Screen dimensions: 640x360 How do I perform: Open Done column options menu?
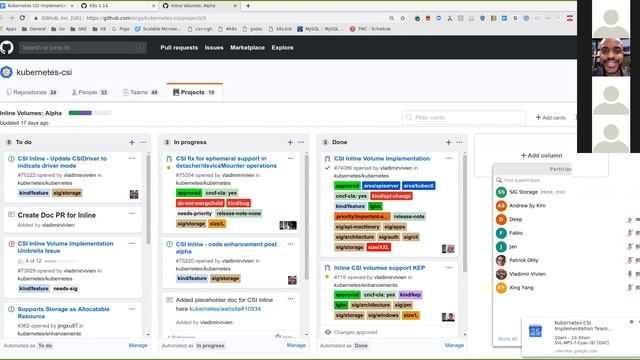460,142
